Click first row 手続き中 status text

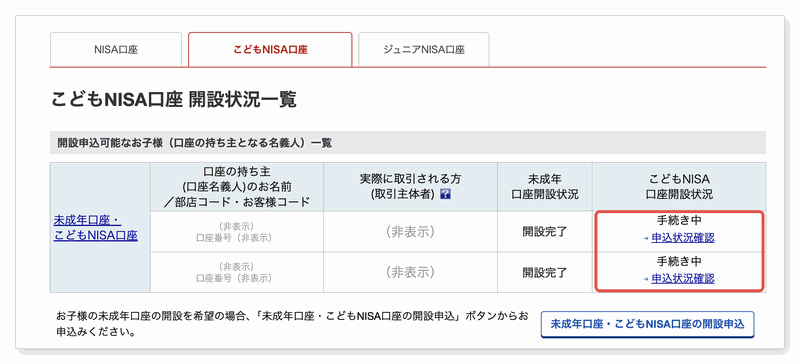pyautogui.click(x=679, y=221)
